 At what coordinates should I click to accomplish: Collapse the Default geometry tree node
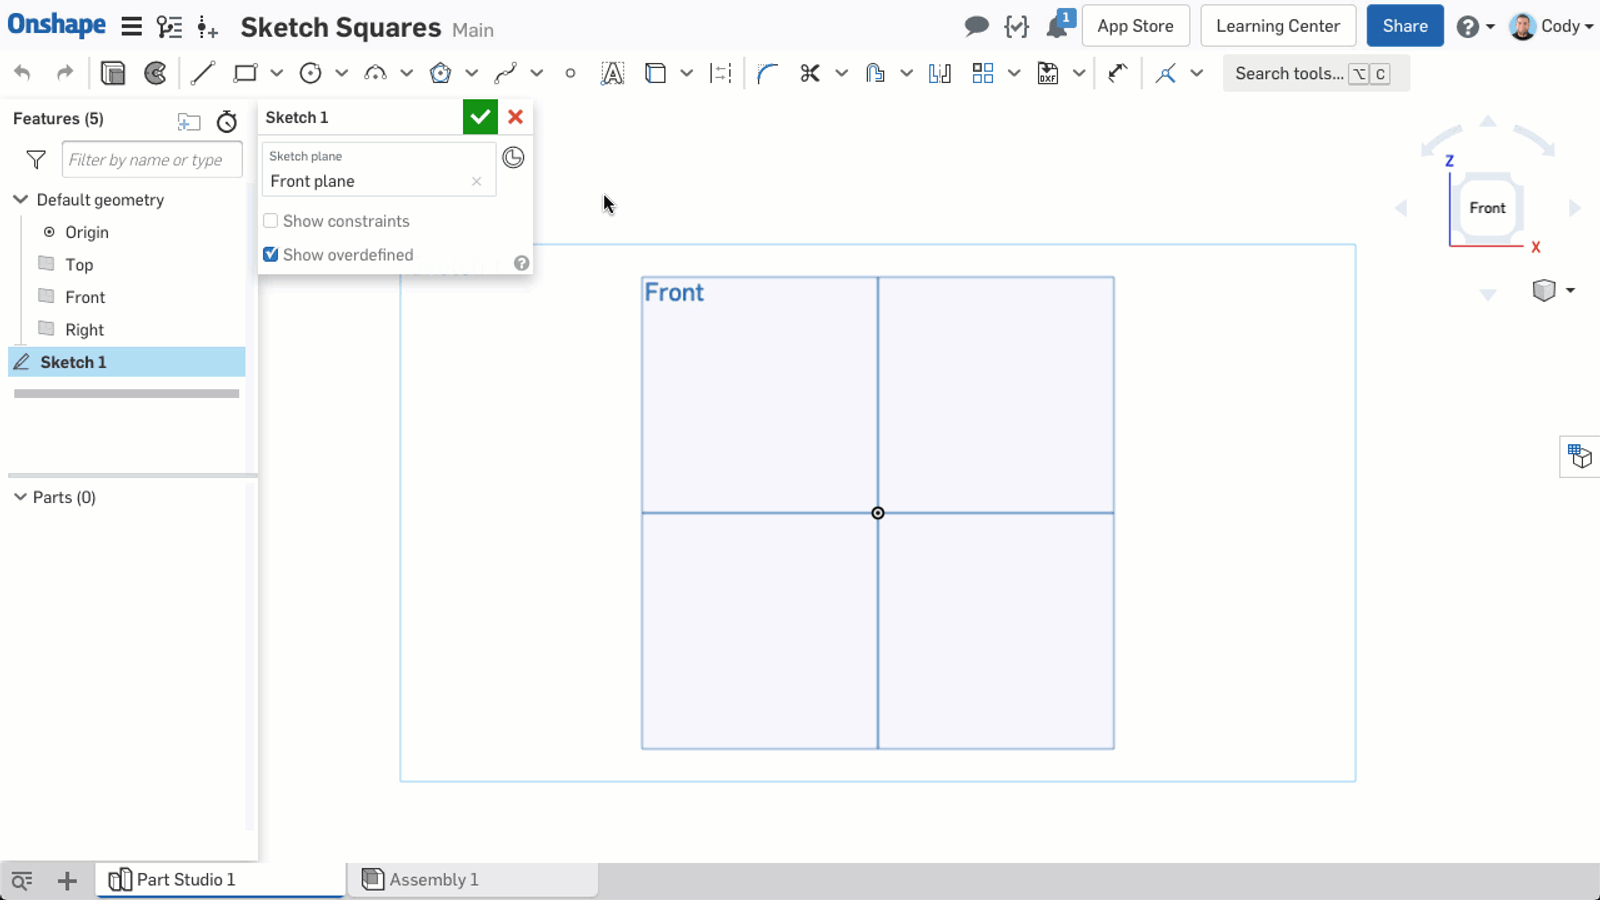point(20,199)
